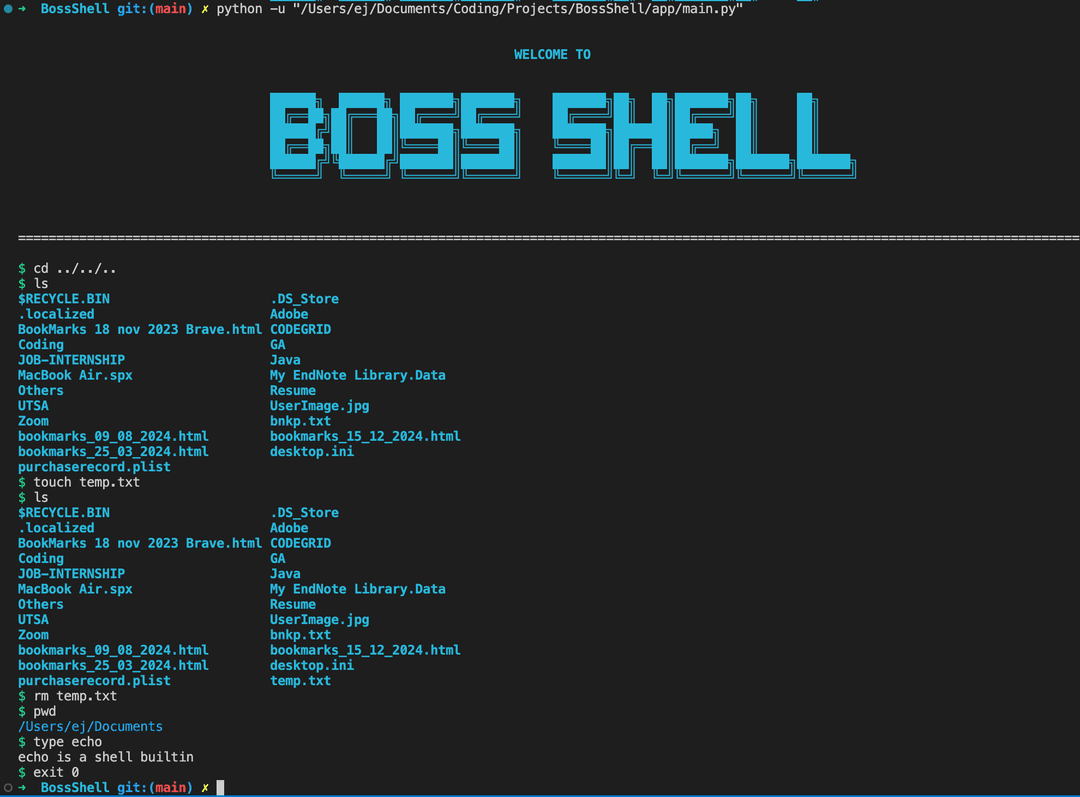Click the hollow circle decoration at the final prompt
This screenshot has width=1080, height=797.
tap(8, 787)
